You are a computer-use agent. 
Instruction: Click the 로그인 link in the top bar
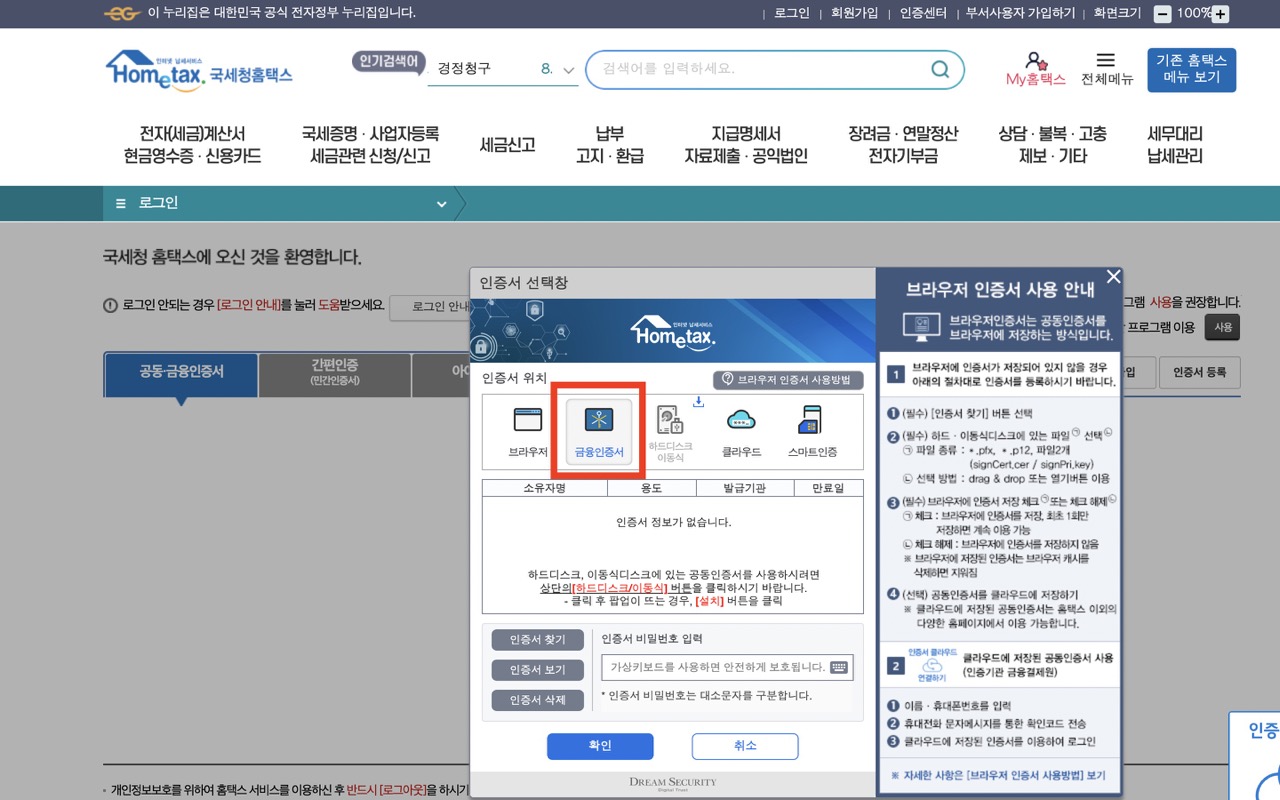792,13
